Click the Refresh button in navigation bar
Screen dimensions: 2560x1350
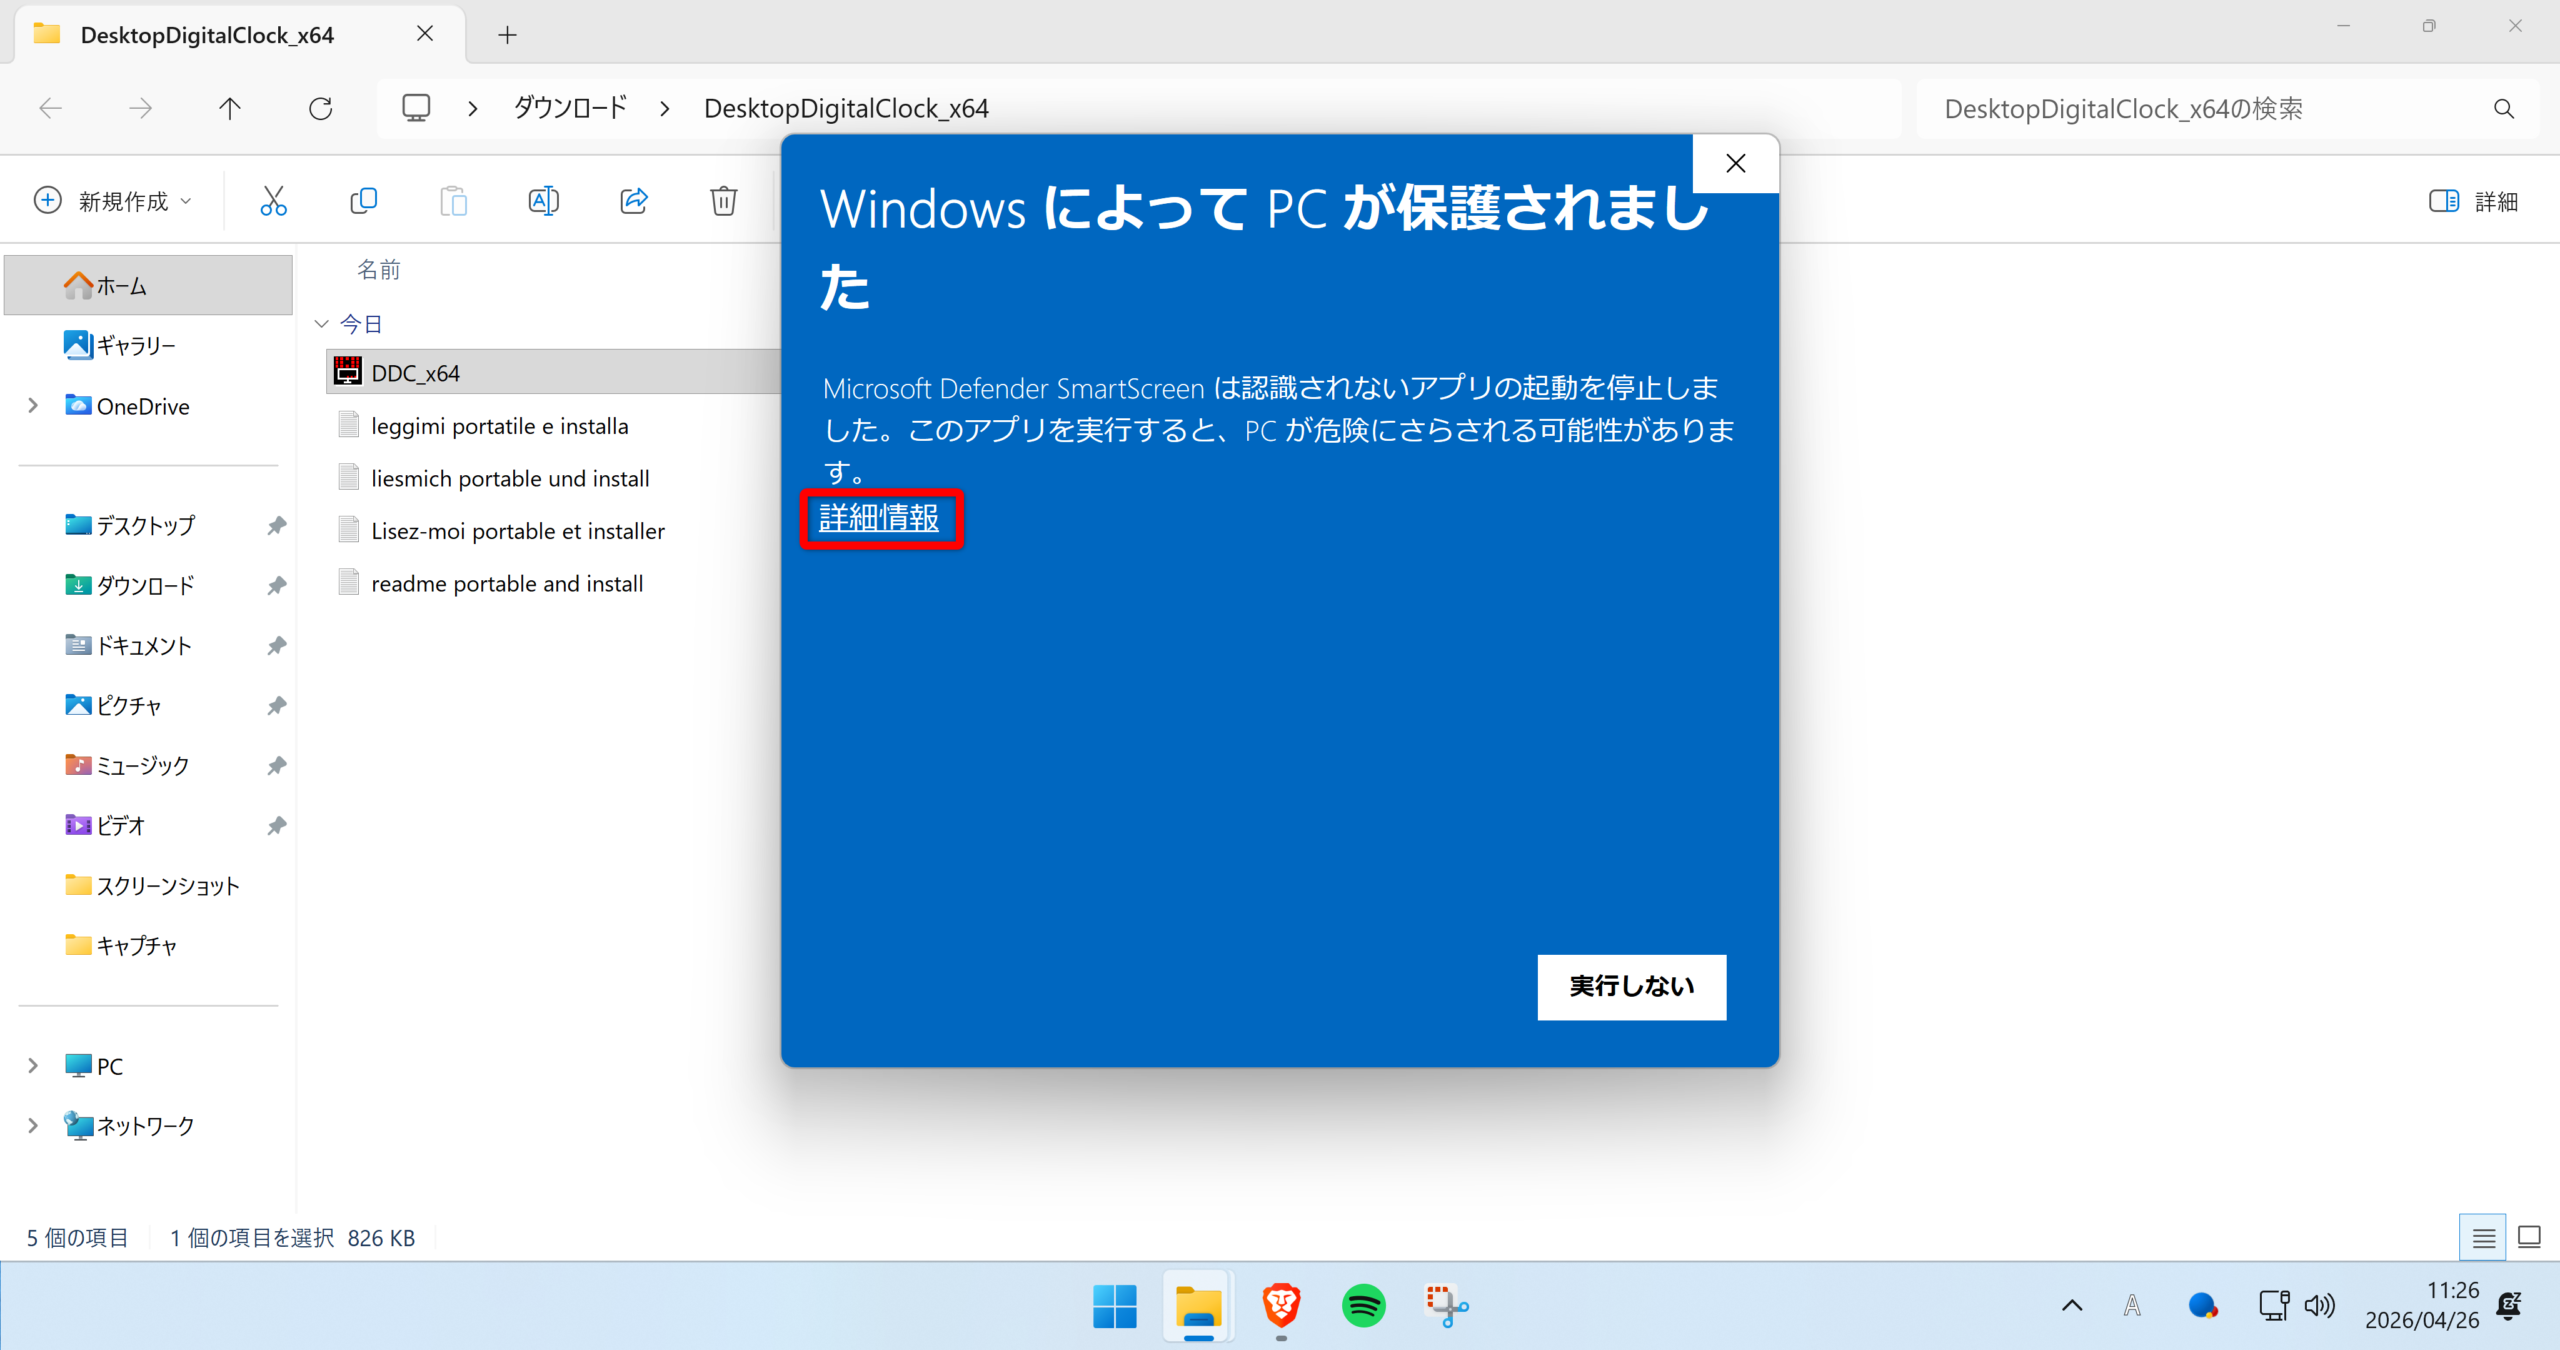320,108
